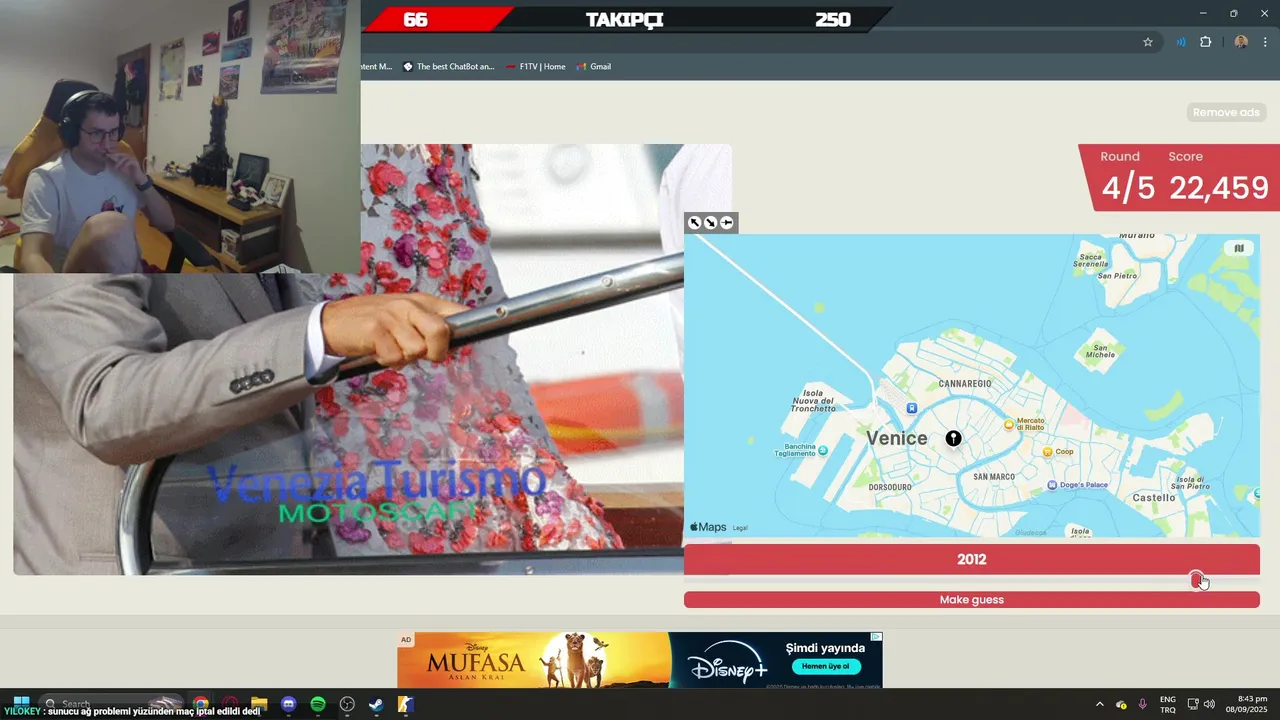Click the Mufasa Disney+ ad banner
The image size is (1280, 720).
(x=640, y=660)
